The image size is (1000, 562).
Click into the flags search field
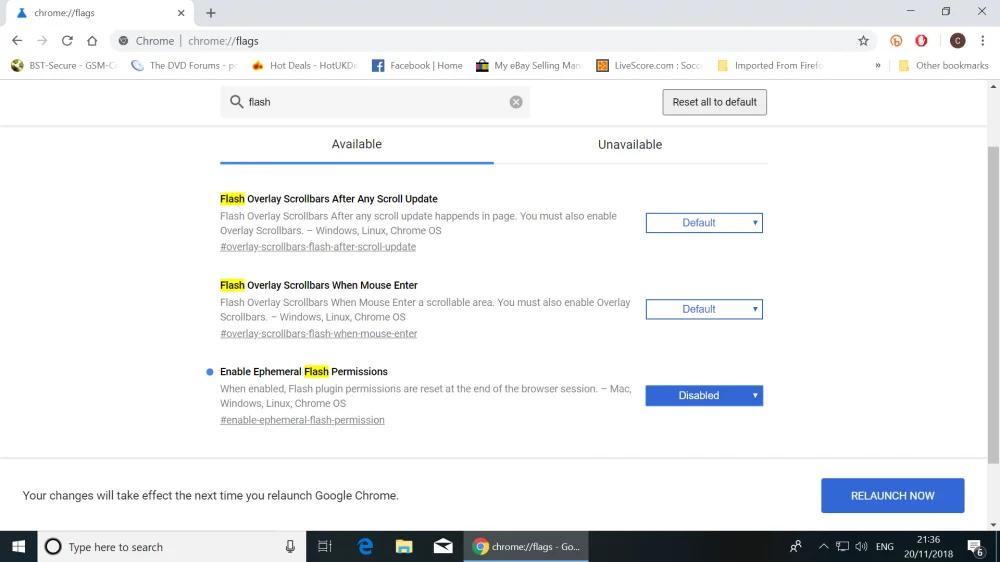[x=375, y=102]
